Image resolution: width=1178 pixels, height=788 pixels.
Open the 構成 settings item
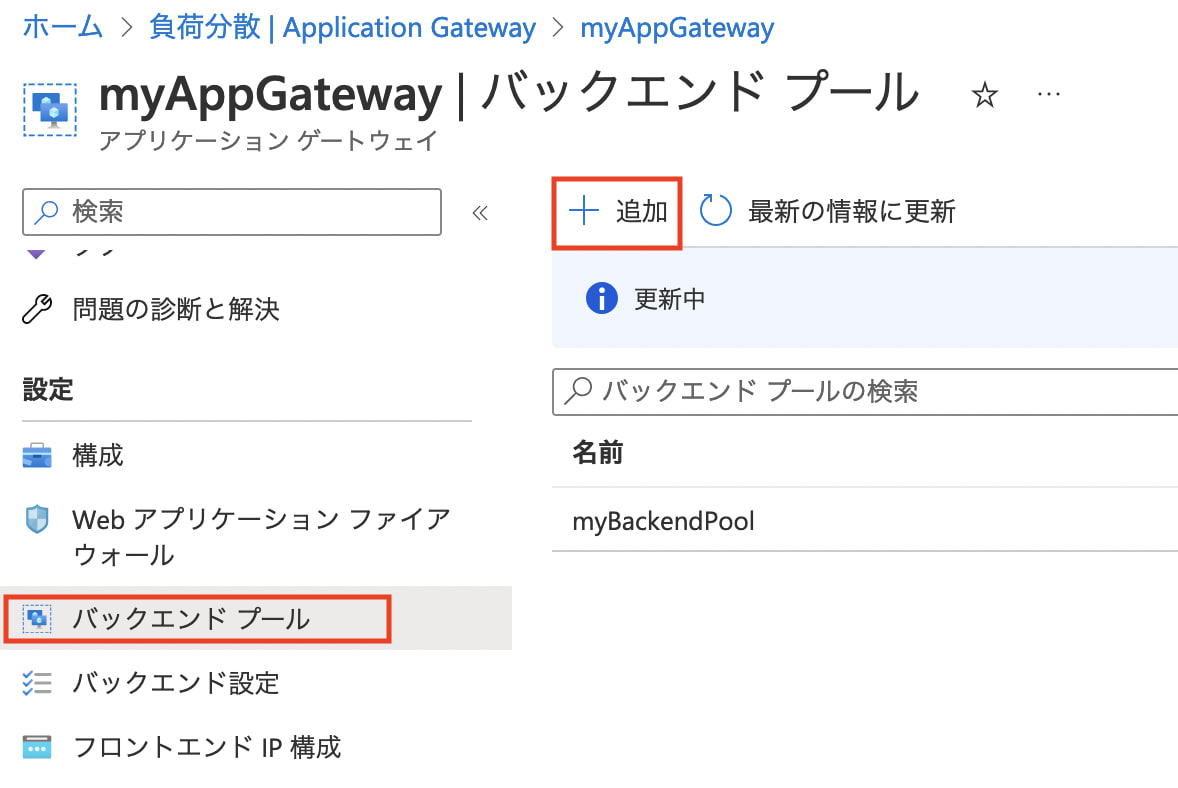click(98, 455)
